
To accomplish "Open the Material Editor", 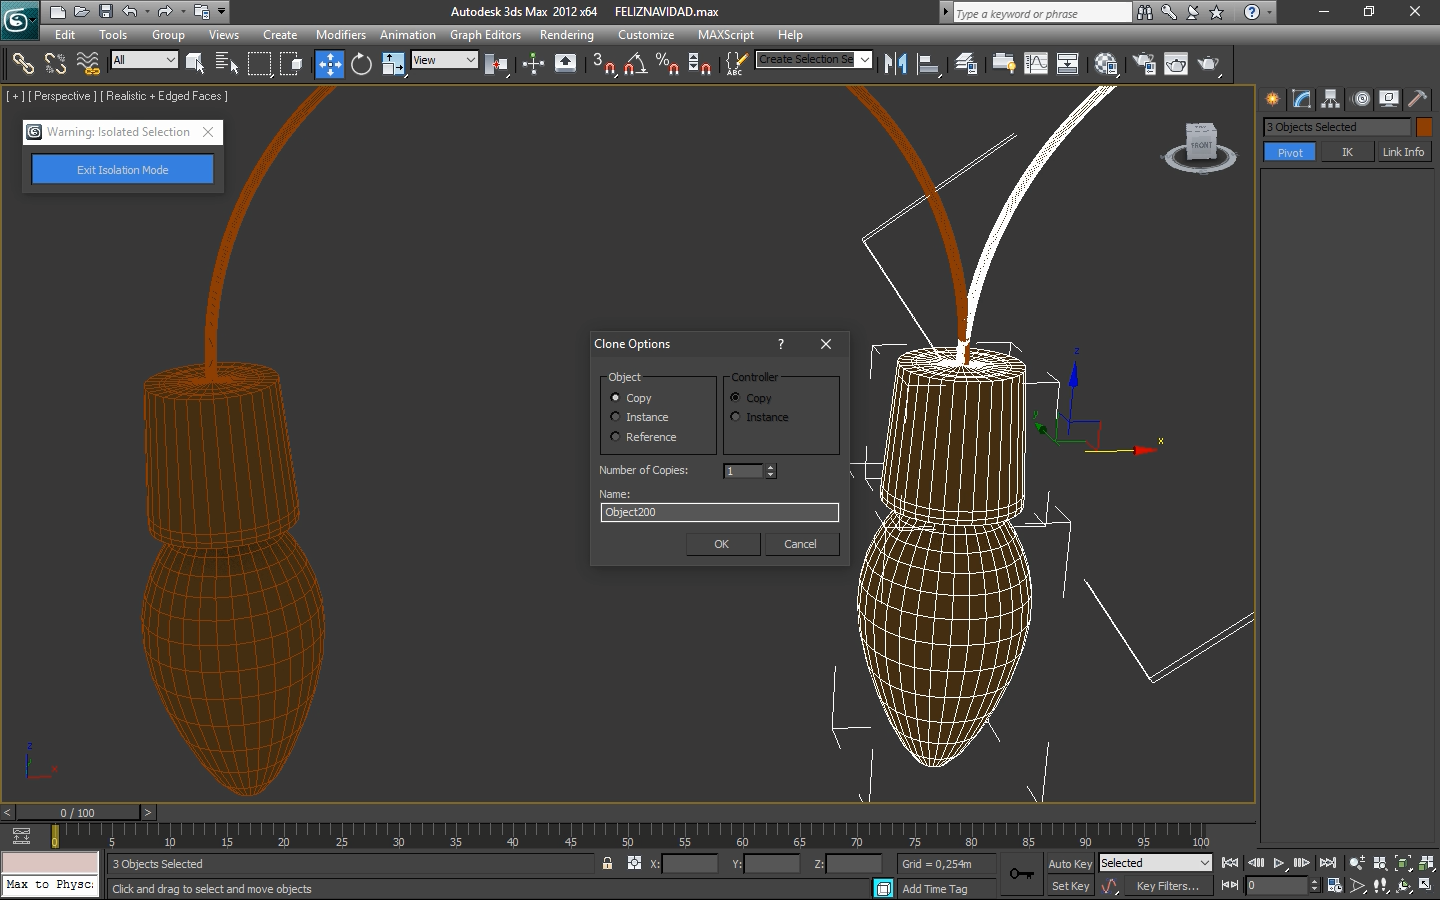I will (1106, 64).
